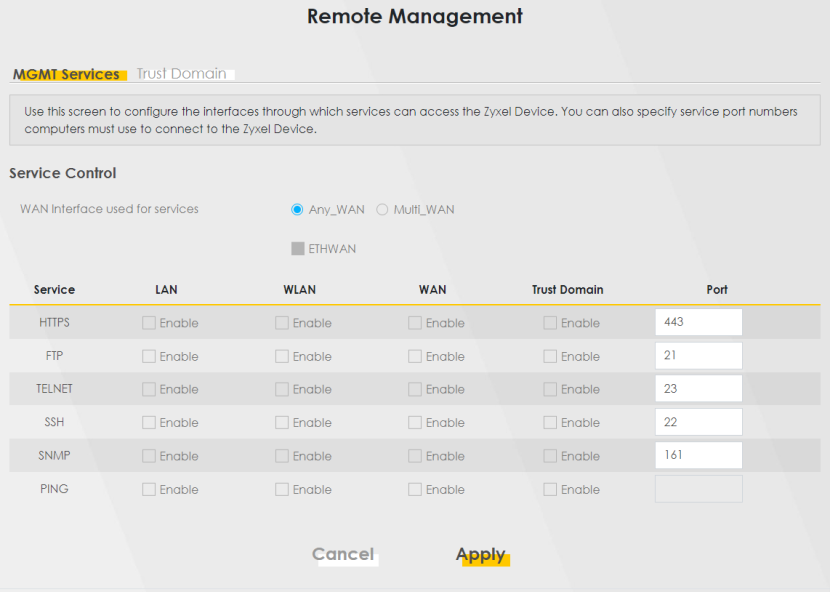Toggle the ETHWAN checkbox
Image resolution: width=830 pixels, height=592 pixels.
tap(297, 249)
